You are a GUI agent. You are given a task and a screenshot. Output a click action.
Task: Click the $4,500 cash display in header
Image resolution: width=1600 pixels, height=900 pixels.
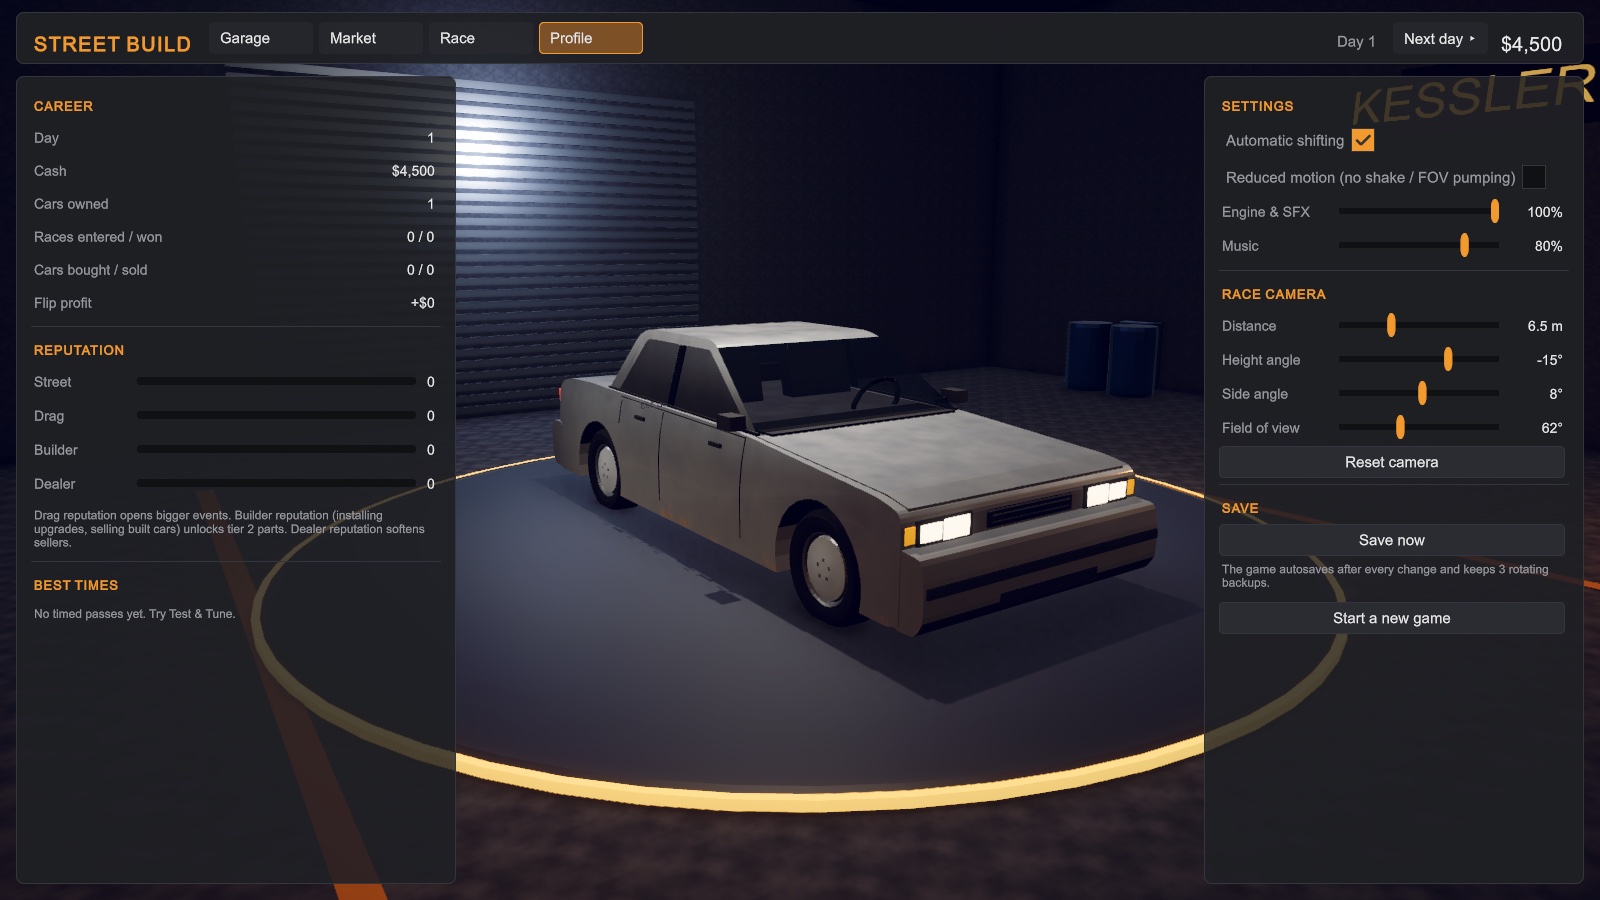click(1531, 44)
